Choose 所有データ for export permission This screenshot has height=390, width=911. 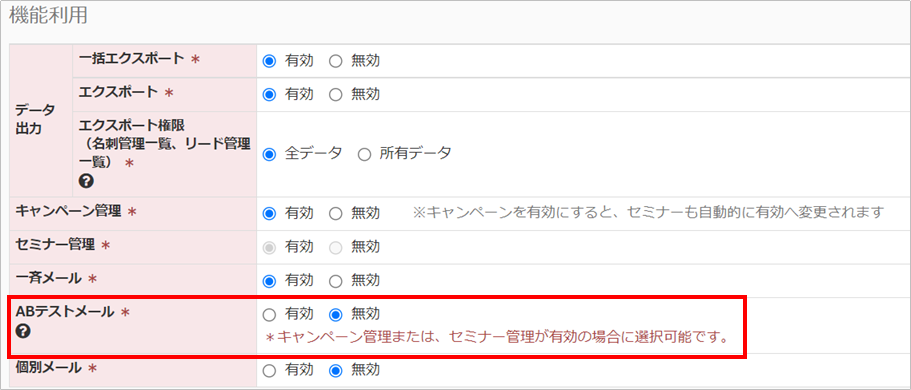point(364,155)
